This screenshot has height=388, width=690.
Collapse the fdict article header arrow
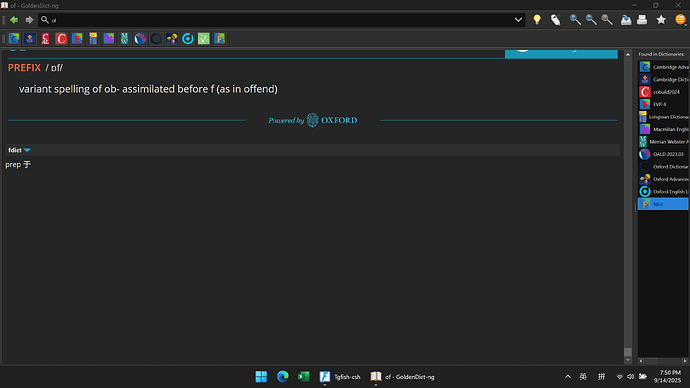tap(27, 150)
